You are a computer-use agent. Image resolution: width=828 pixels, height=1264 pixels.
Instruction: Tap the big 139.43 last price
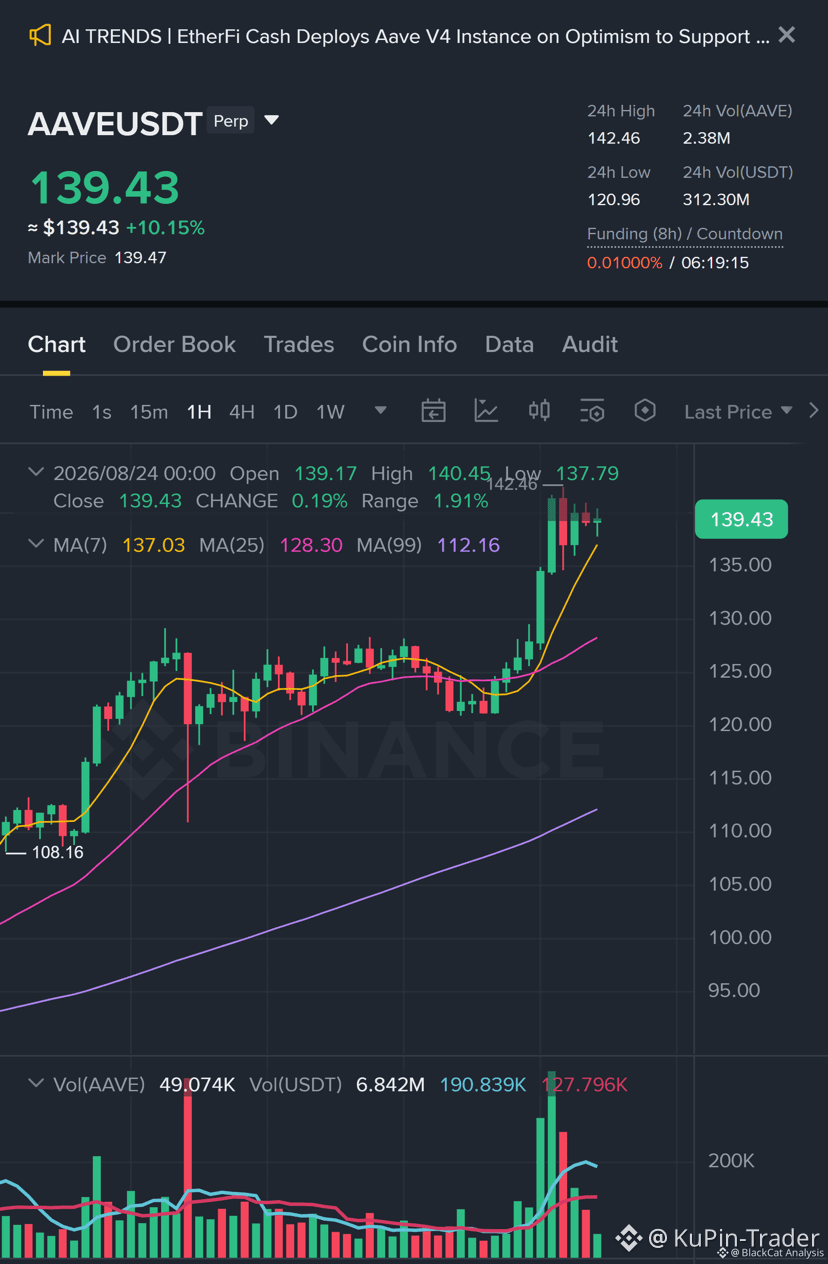(105, 188)
